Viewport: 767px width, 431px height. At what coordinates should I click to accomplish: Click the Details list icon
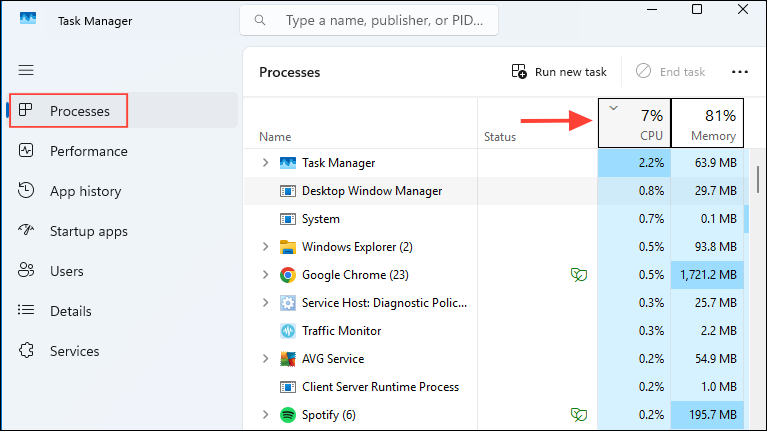tap(25, 310)
